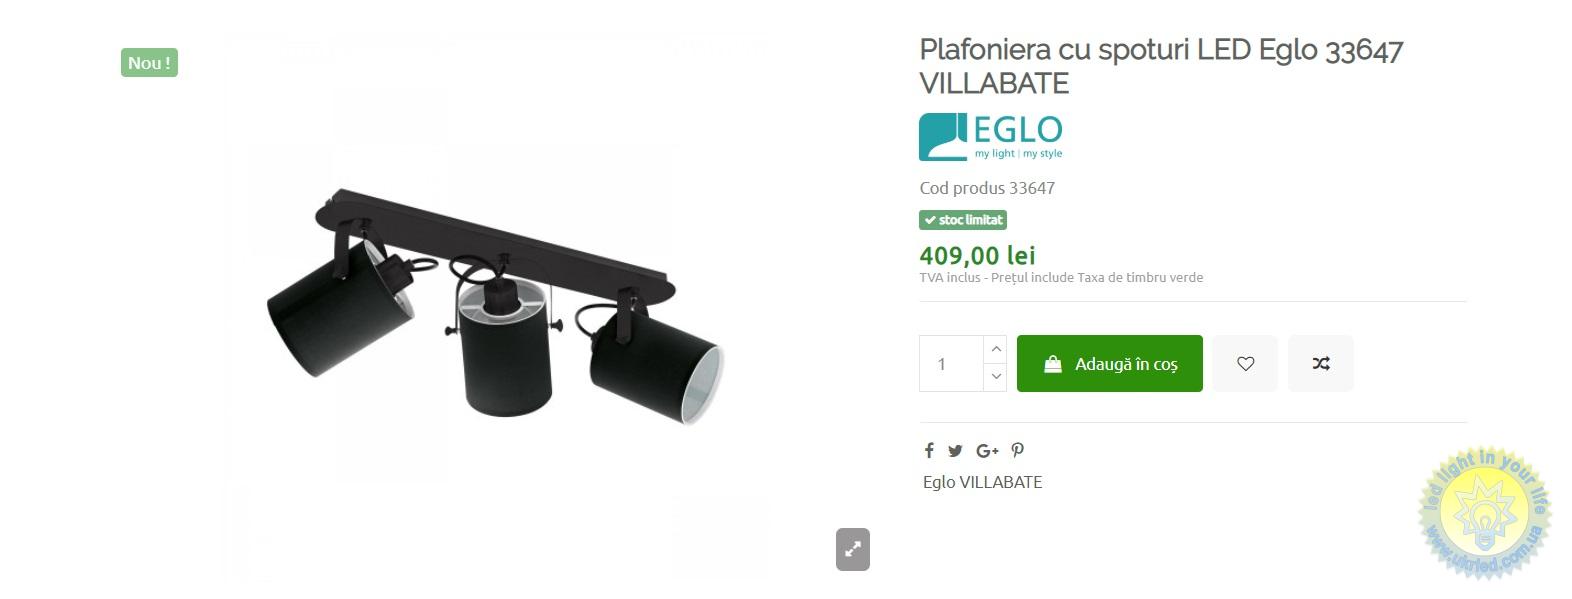Click Adaugă în coș button
The width and height of the screenshot is (1572, 599).
point(1110,364)
